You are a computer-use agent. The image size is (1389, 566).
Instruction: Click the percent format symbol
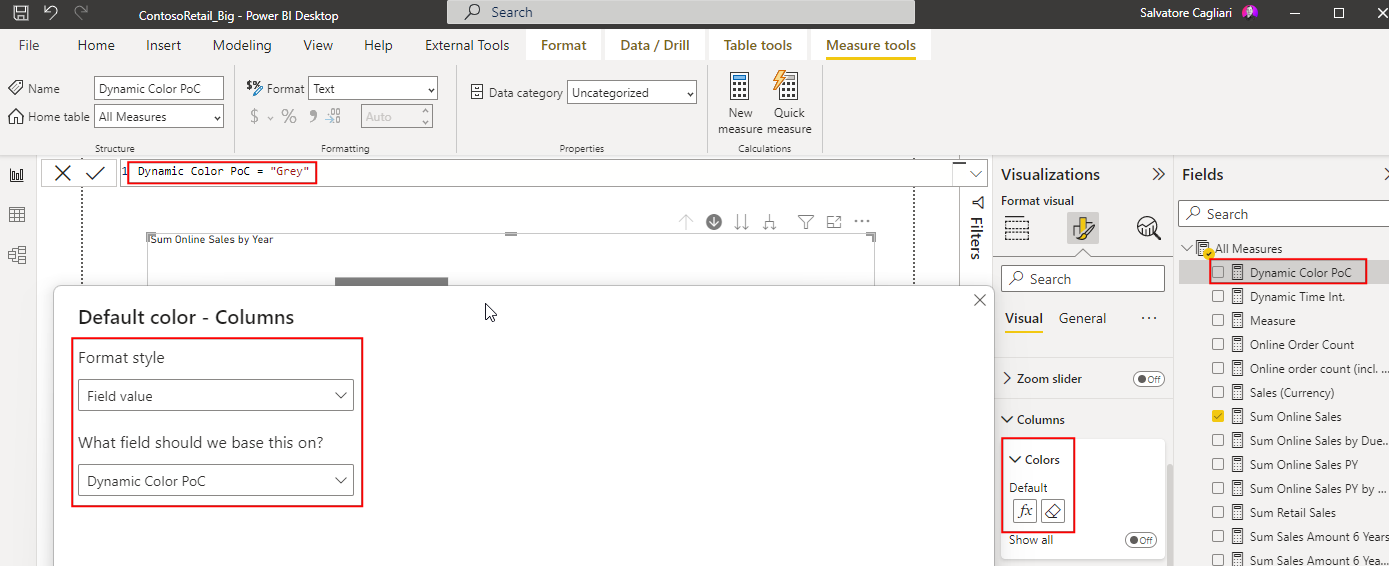click(289, 117)
